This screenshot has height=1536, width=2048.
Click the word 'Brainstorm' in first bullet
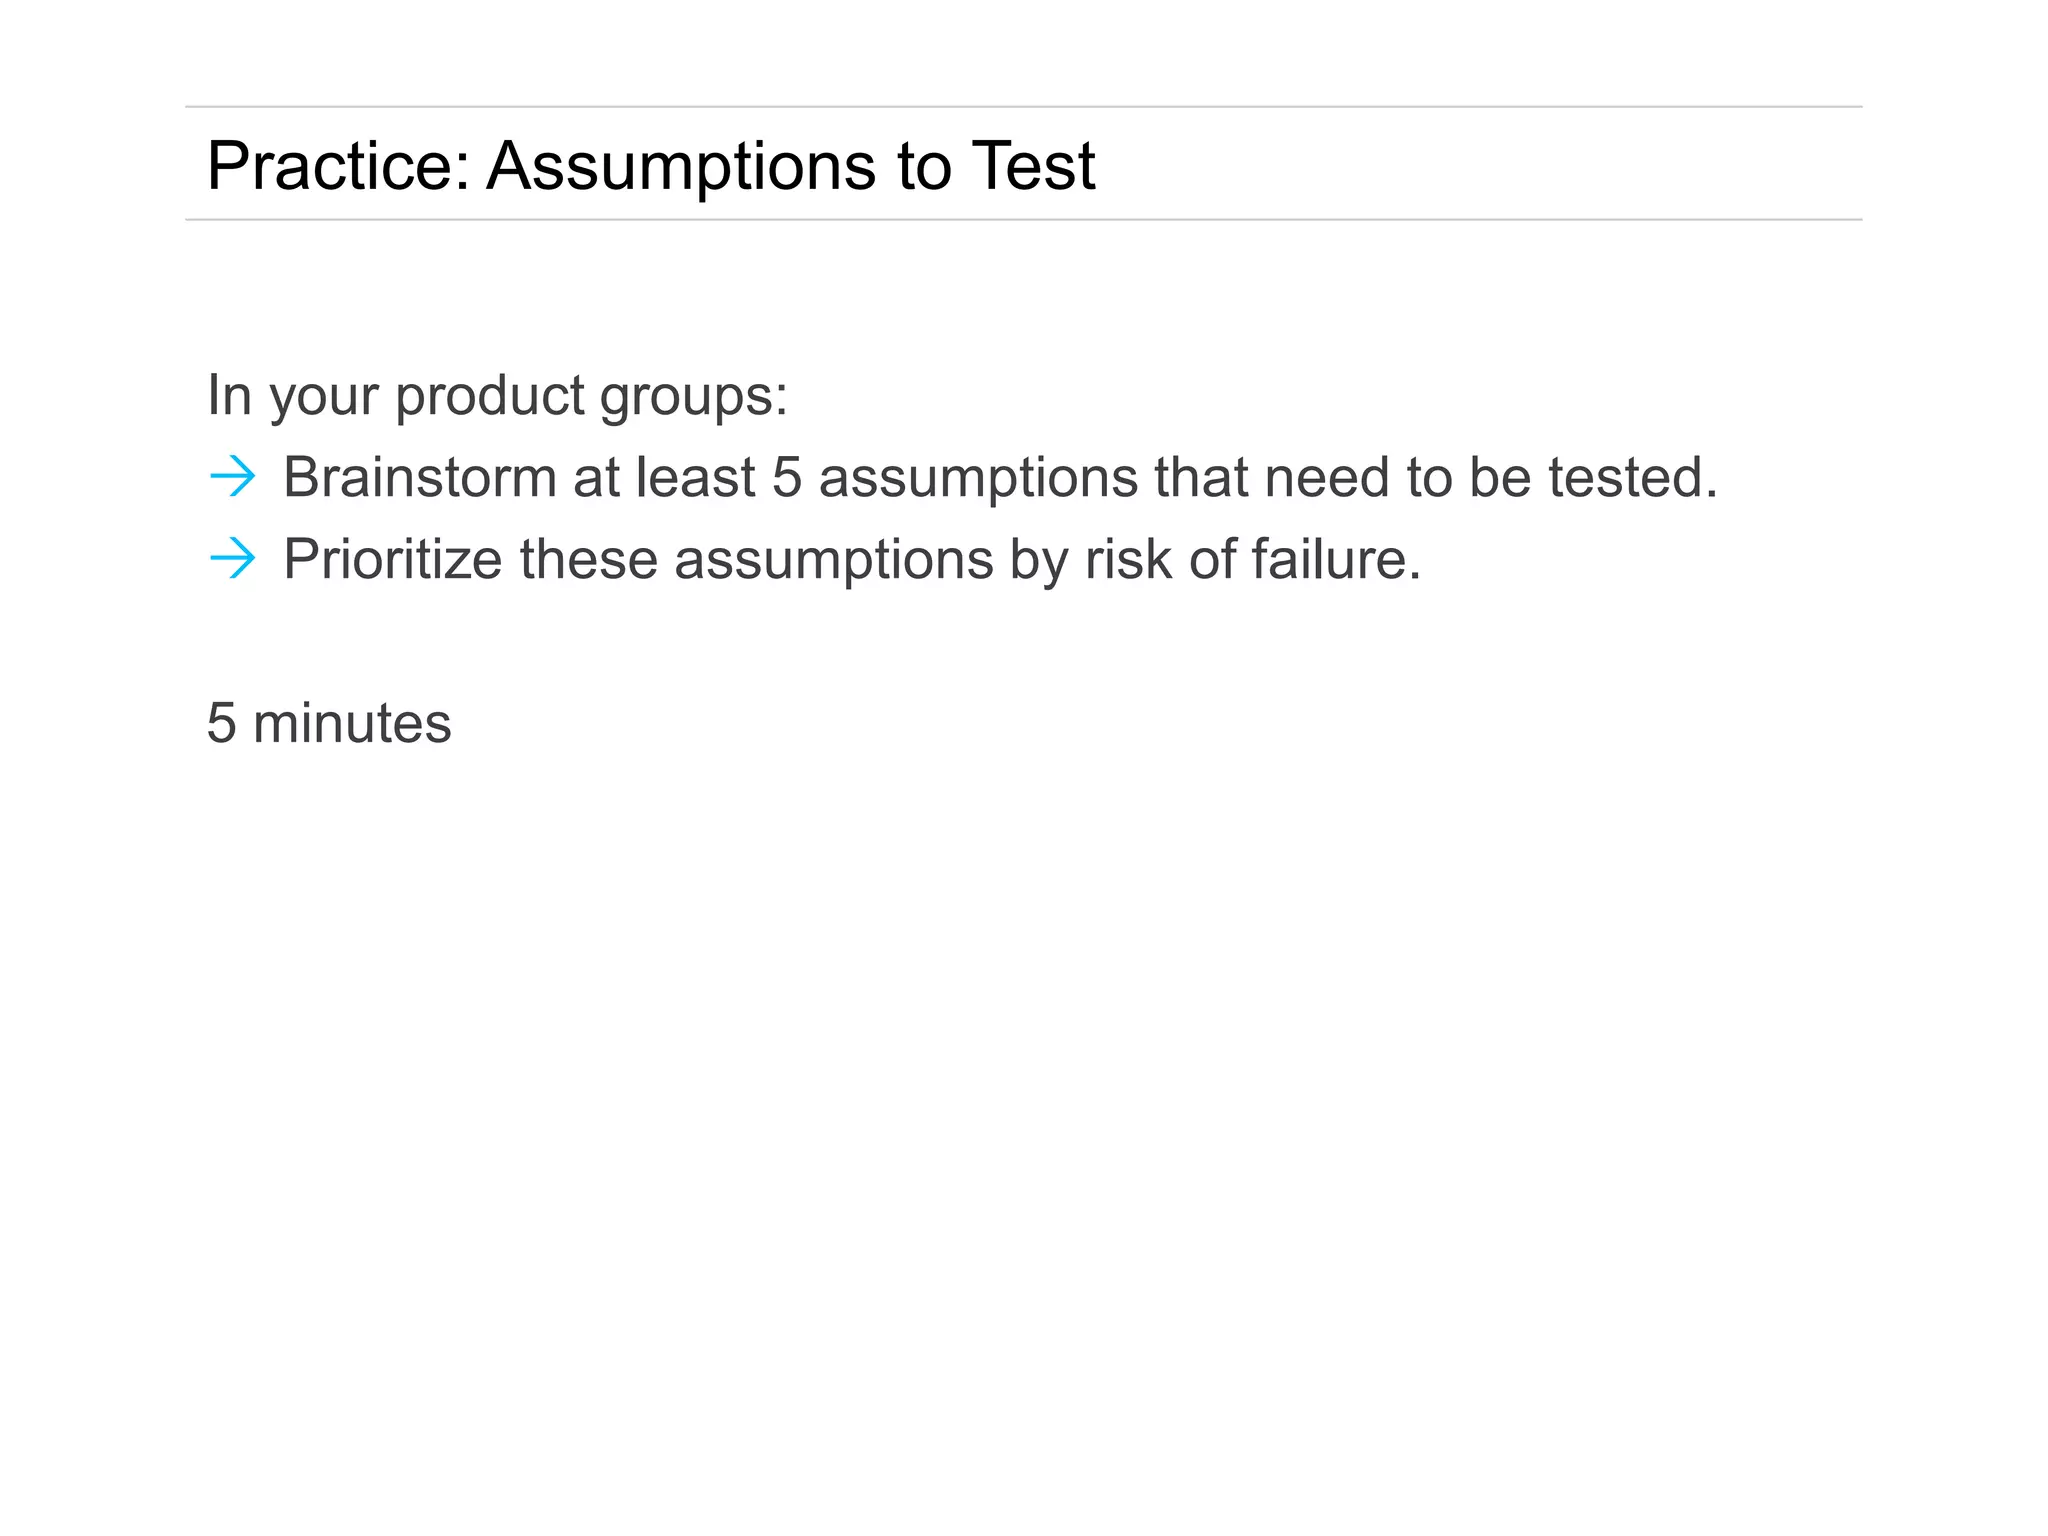pos(419,477)
